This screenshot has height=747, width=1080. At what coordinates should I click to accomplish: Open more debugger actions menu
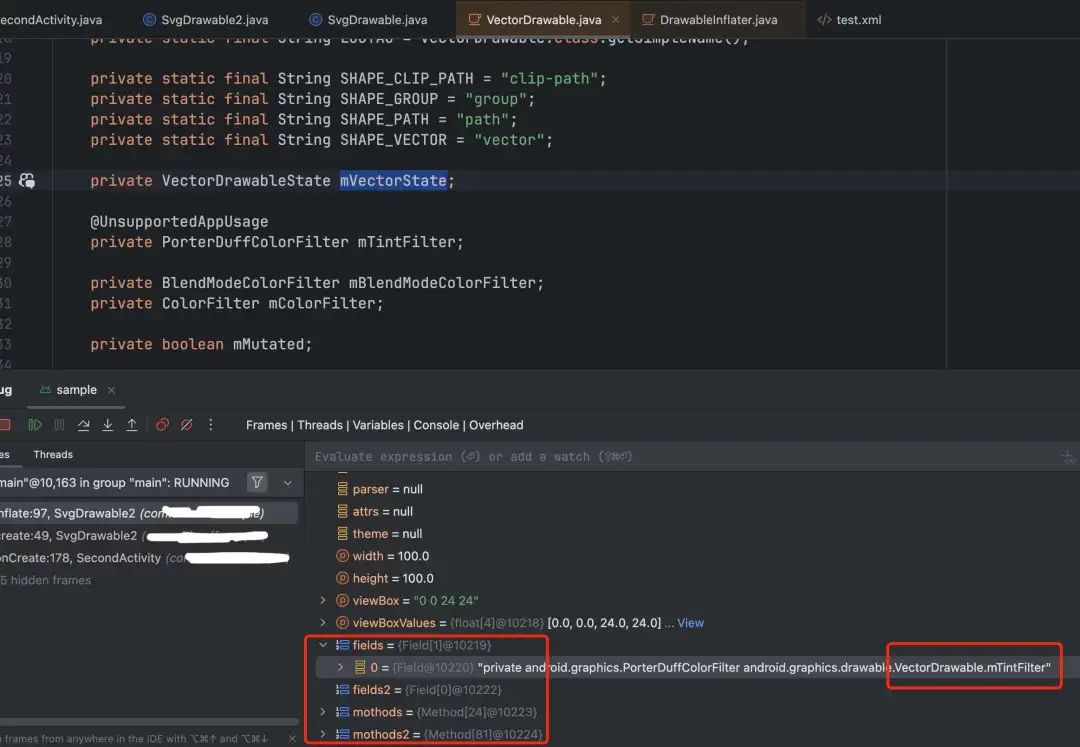pos(211,425)
